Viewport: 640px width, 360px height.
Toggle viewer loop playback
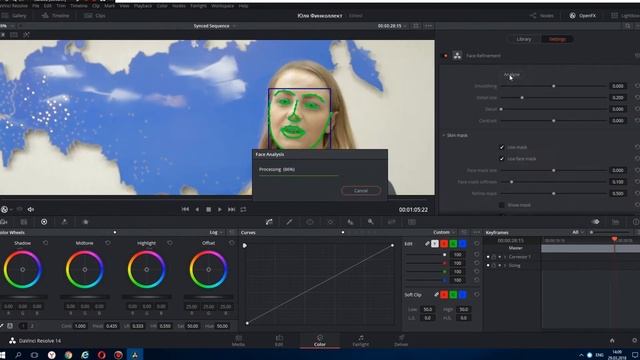pyautogui.click(x=243, y=209)
